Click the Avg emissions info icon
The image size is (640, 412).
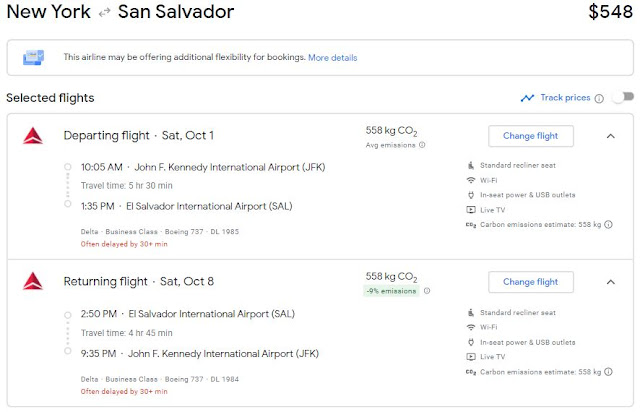(x=423, y=145)
